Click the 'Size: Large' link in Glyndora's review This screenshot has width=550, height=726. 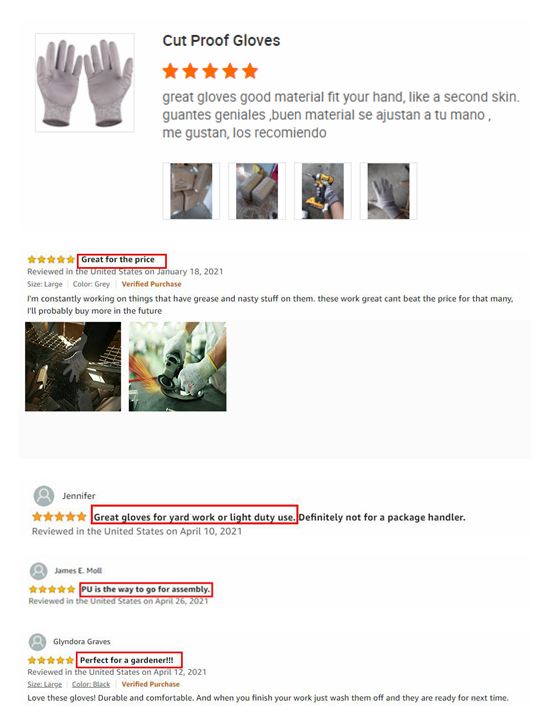pos(44,684)
